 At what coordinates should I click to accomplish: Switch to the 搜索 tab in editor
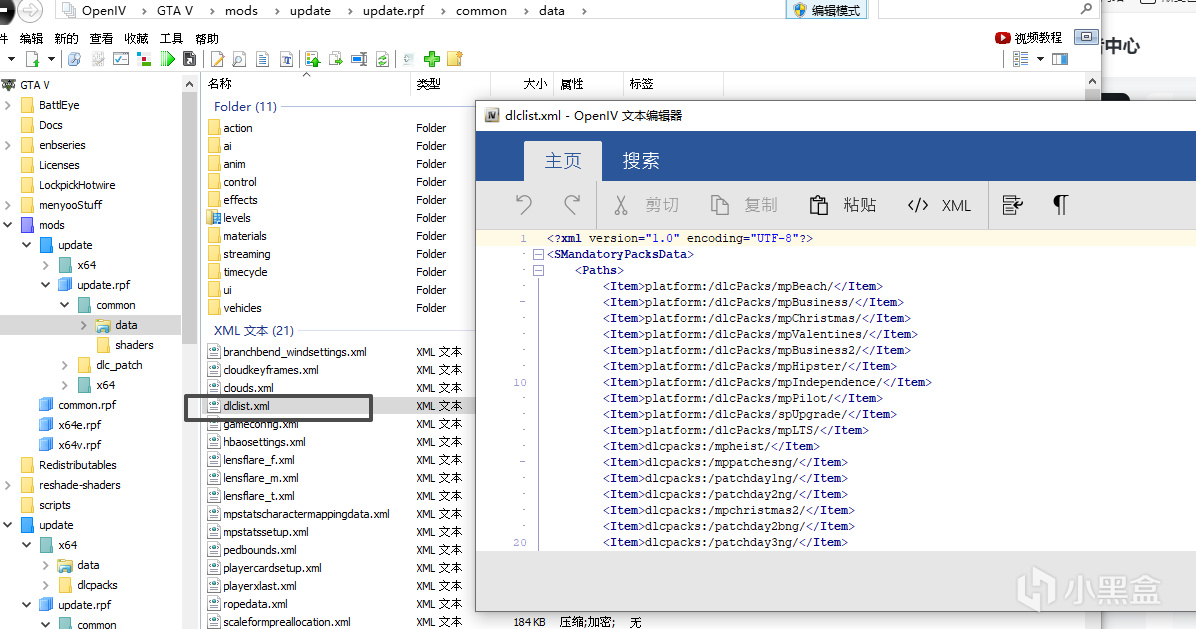pos(641,161)
